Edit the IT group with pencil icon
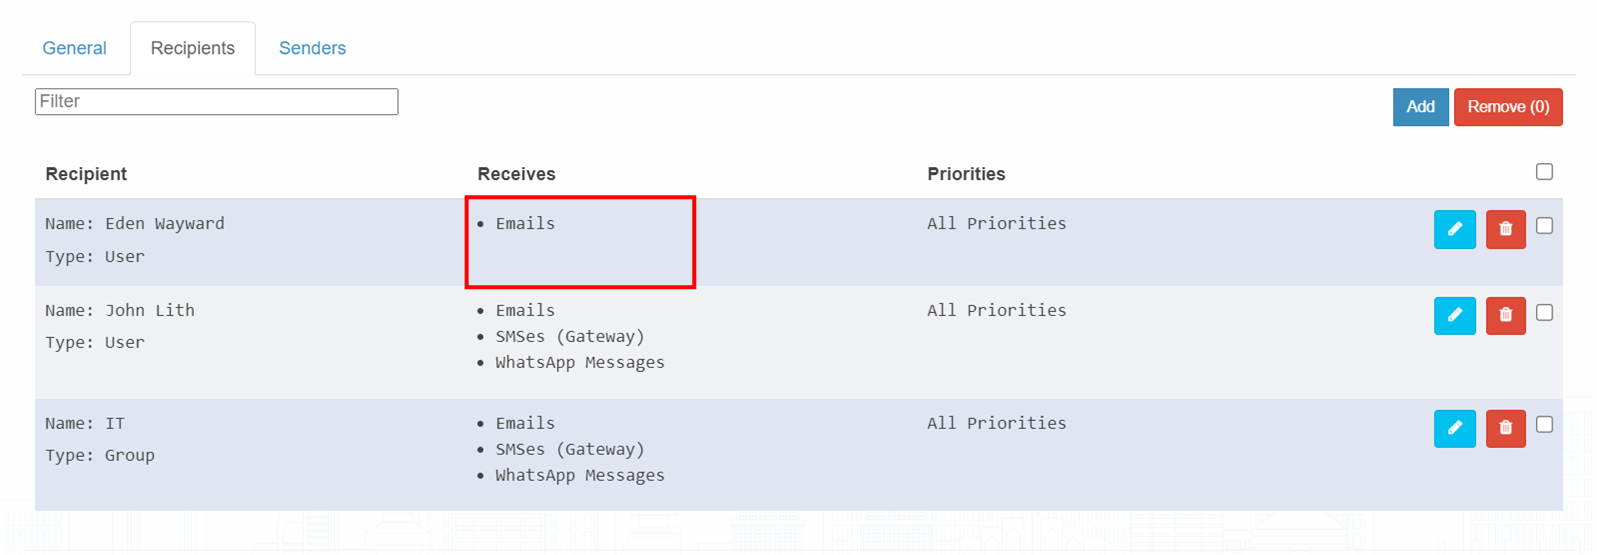 [1454, 428]
